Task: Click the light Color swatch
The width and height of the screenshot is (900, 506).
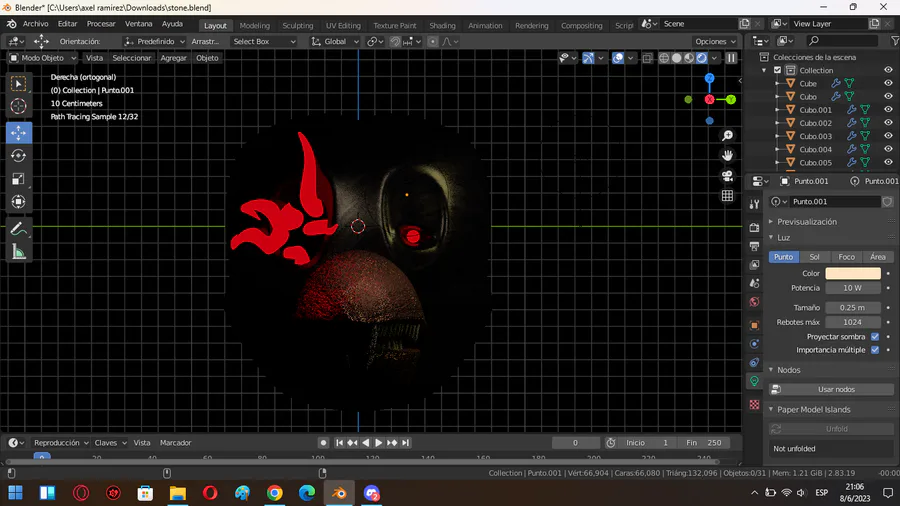Action: click(852, 273)
